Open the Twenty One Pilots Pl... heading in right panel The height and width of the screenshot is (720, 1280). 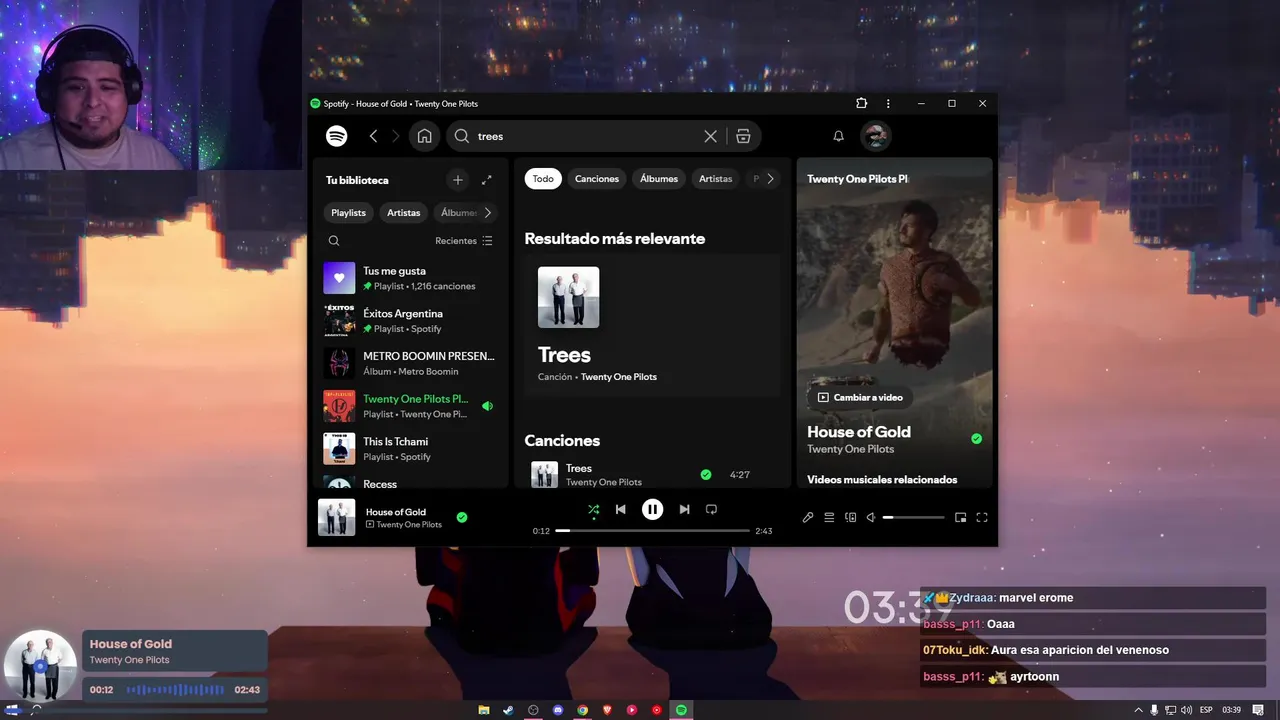(858, 179)
